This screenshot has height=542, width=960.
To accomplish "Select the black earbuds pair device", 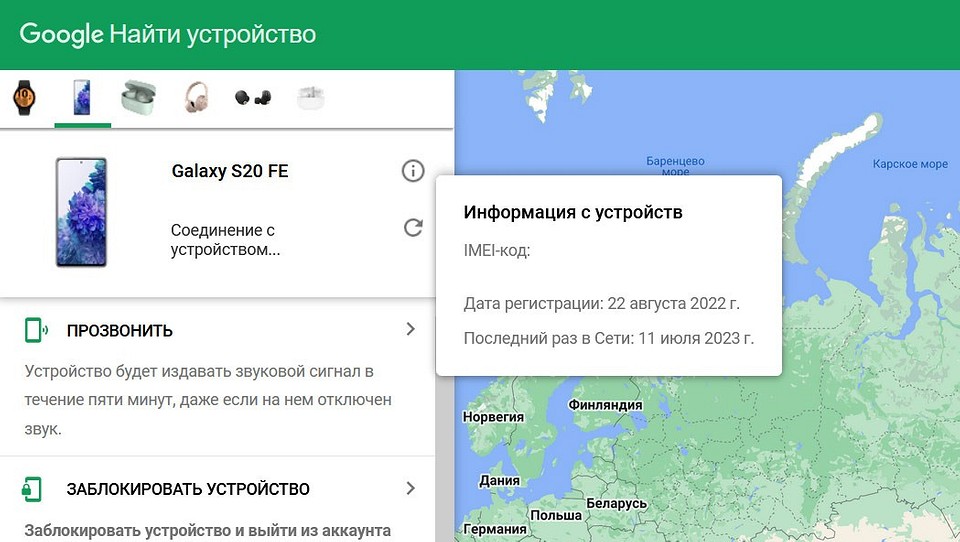I will pos(253,98).
